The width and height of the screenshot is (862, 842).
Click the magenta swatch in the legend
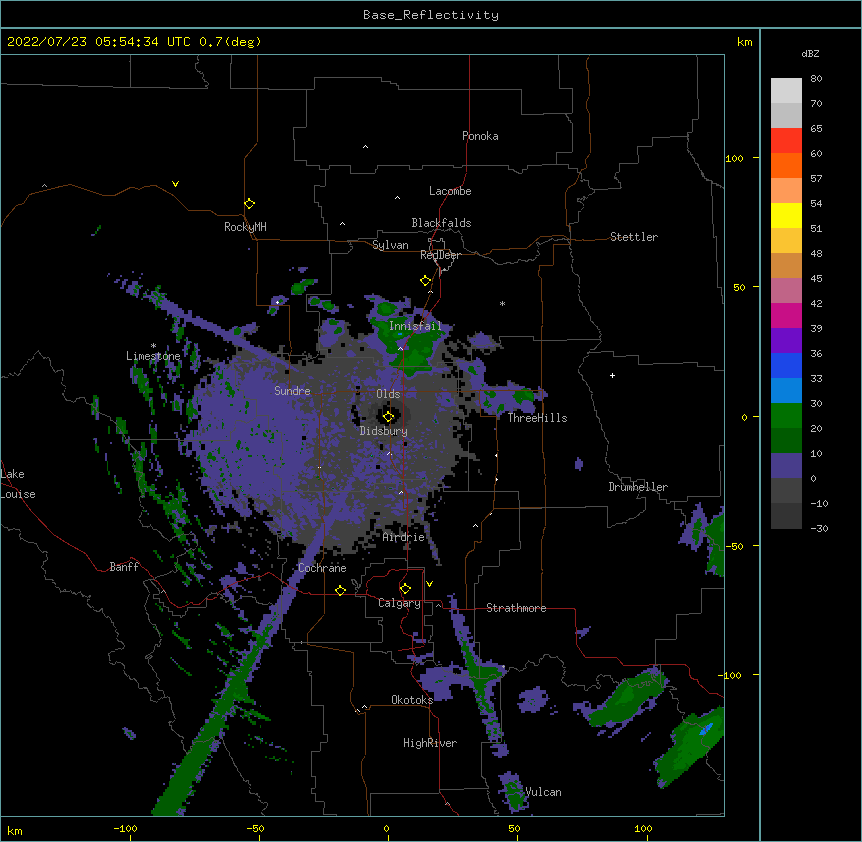[786, 315]
